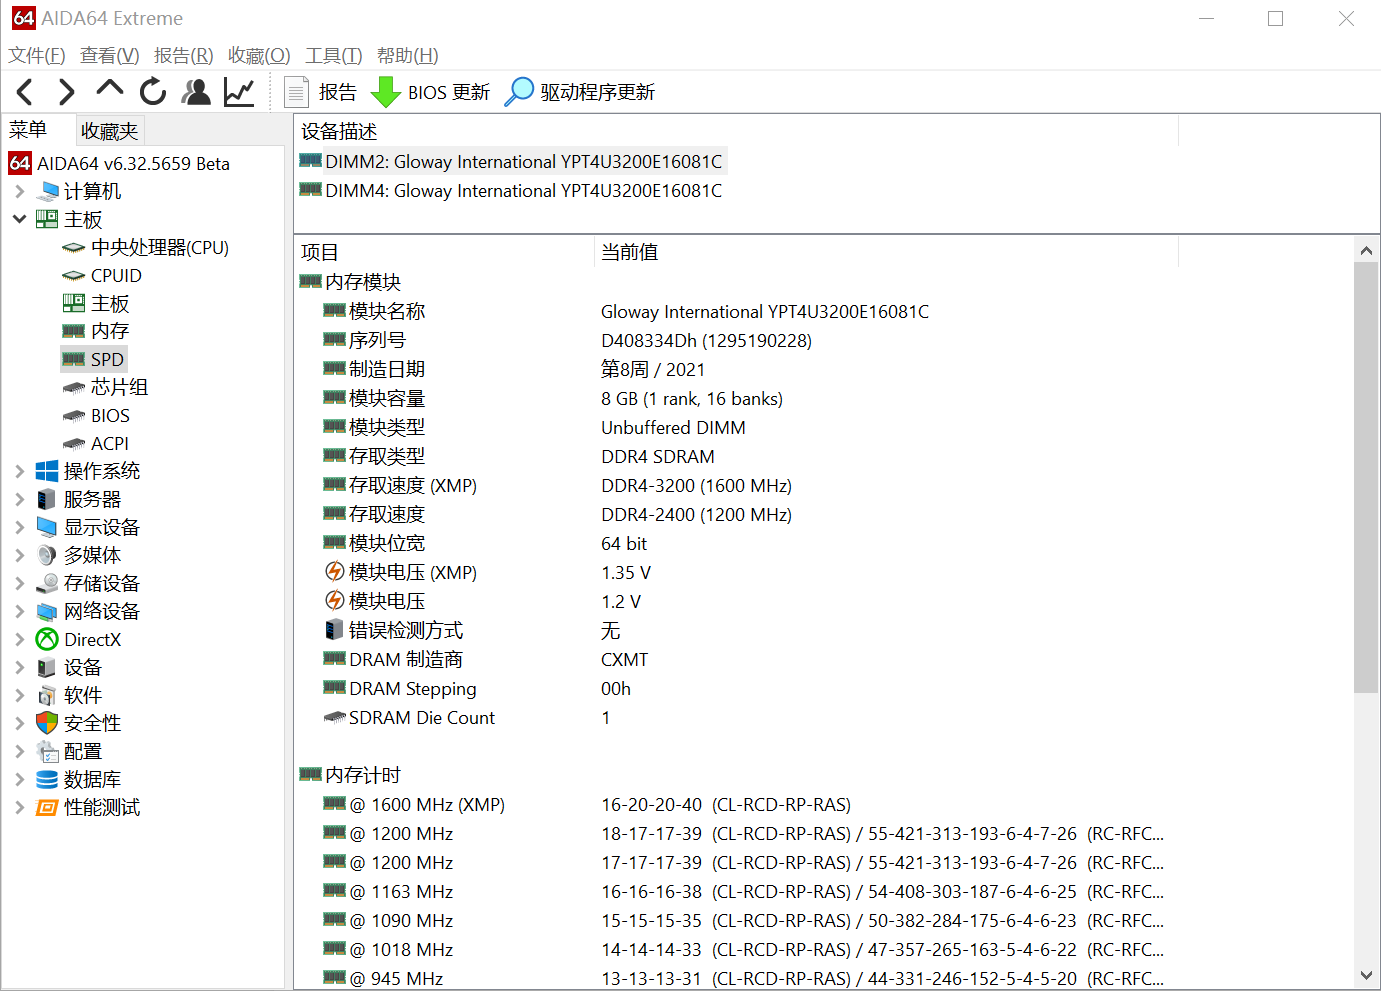Click the Forward navigation arrow
The height and width of the screenshot is (991, 1381).
pos(66,92)
